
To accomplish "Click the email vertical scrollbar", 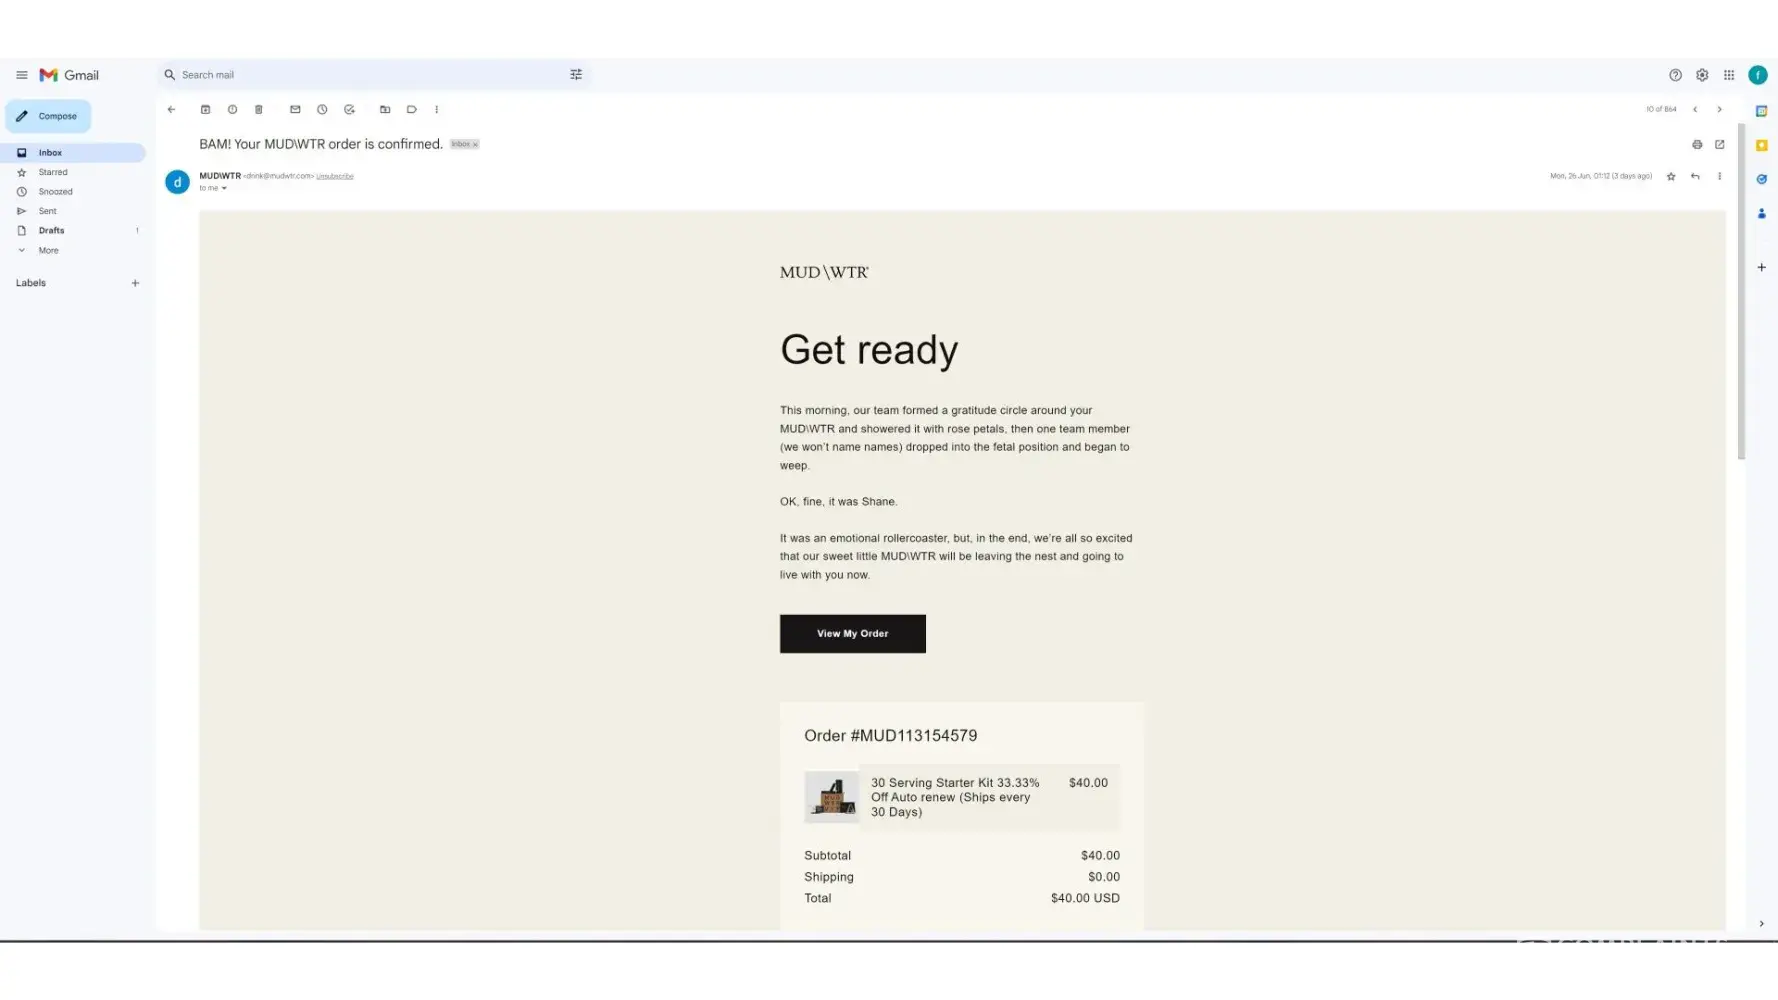I will 1741,291.
